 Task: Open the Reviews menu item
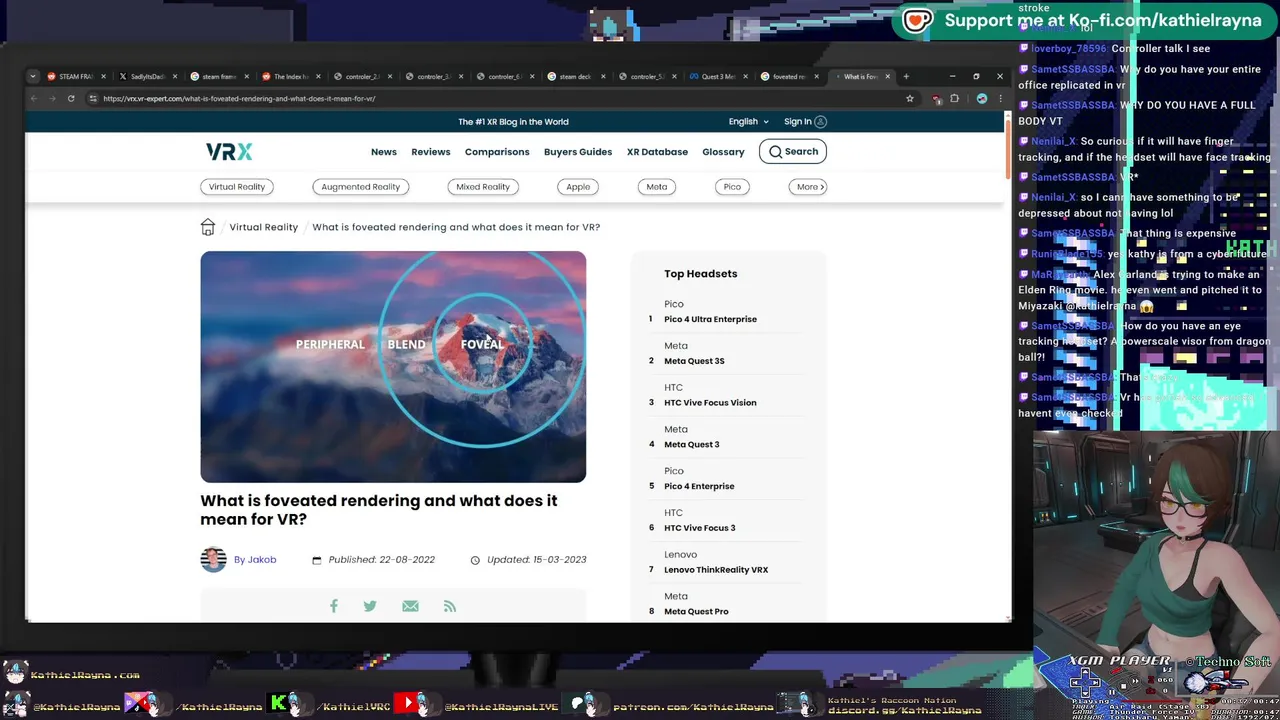[x=431, y=152]
